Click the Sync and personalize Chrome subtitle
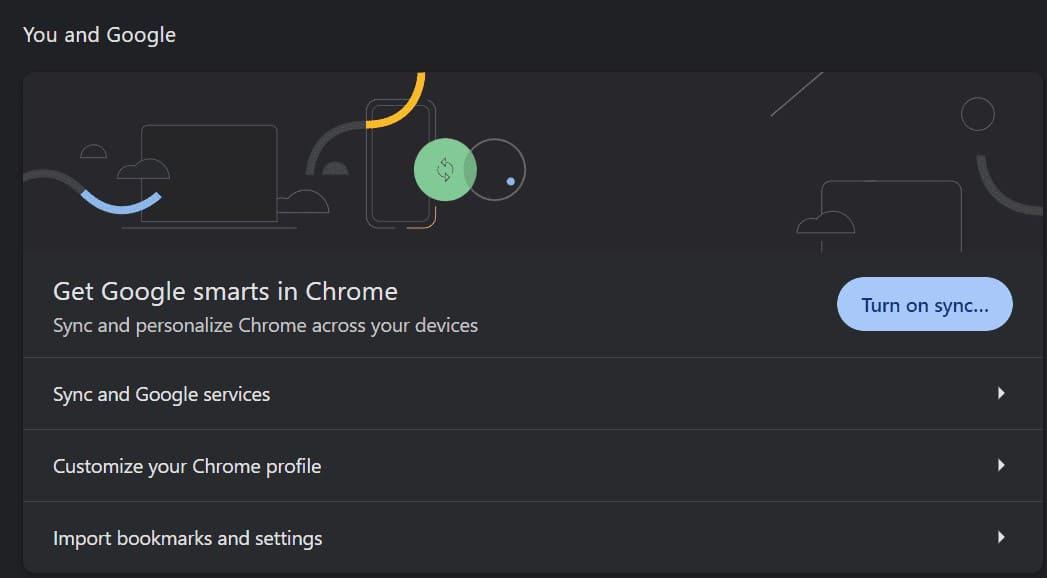This screenshot has width=1047, height=578. tap(265, 325)
